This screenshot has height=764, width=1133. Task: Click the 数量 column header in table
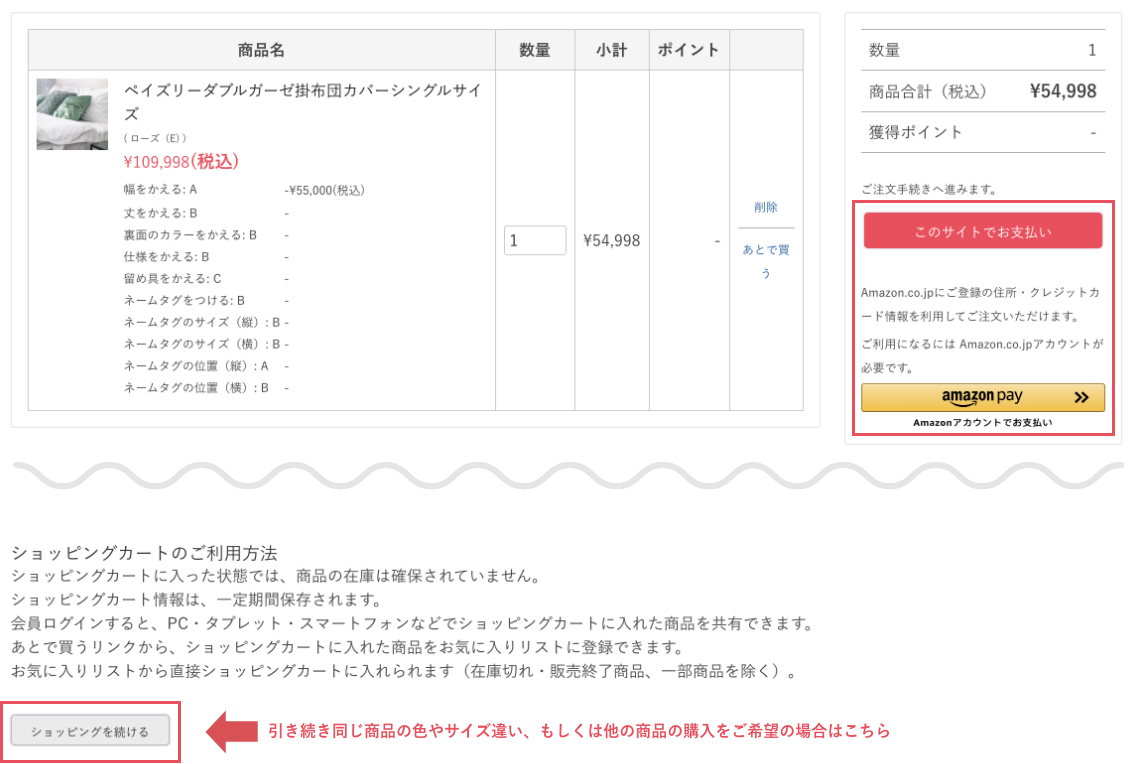(535, 50)
